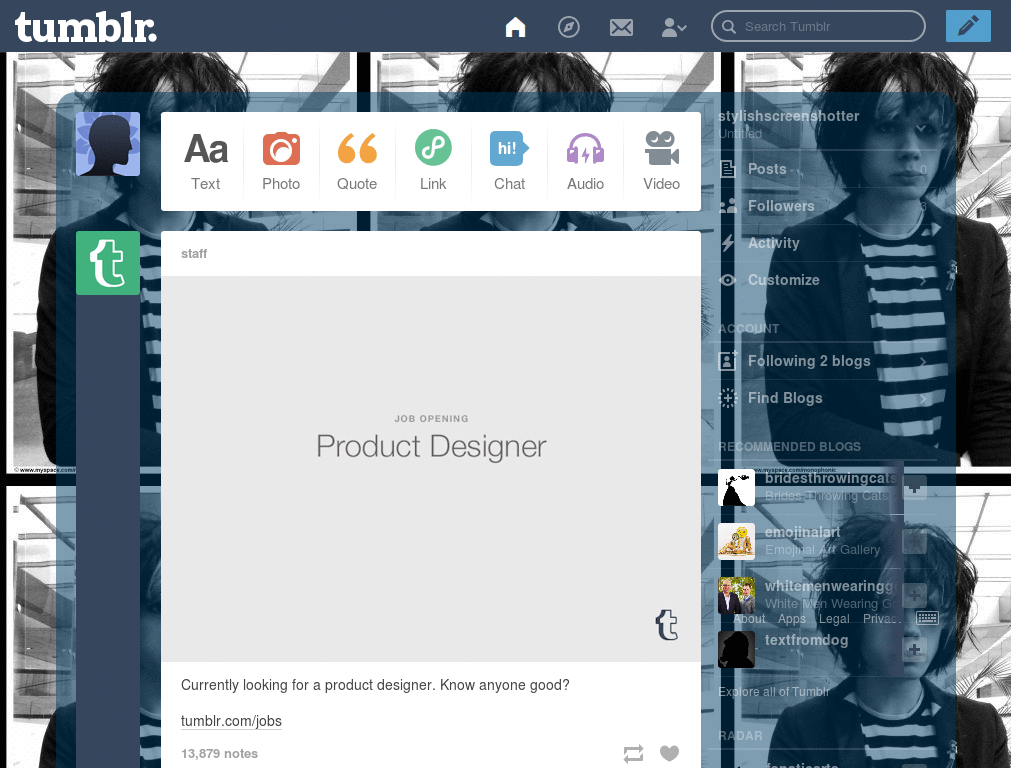Click the green staff Tumblr avatar
Screen dimensions: 1024x768
pos(108,263)
